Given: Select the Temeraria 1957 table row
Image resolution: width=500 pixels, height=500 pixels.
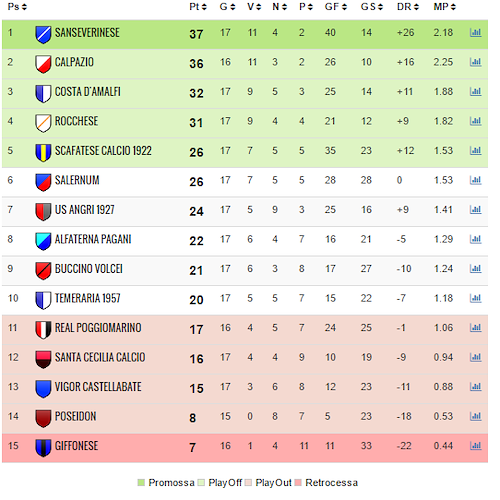Looking at the screenshot, I should (245, 300).
